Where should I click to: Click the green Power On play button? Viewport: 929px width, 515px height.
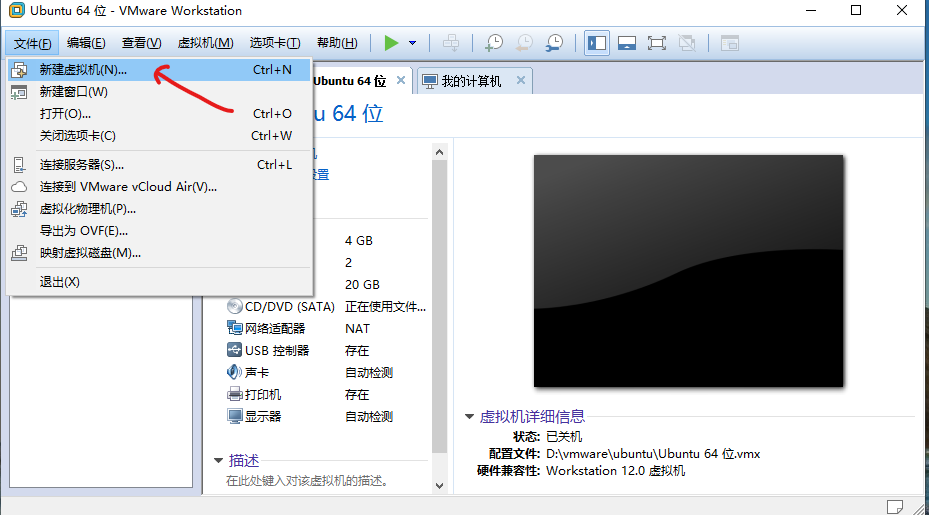[x=391, y=43]
